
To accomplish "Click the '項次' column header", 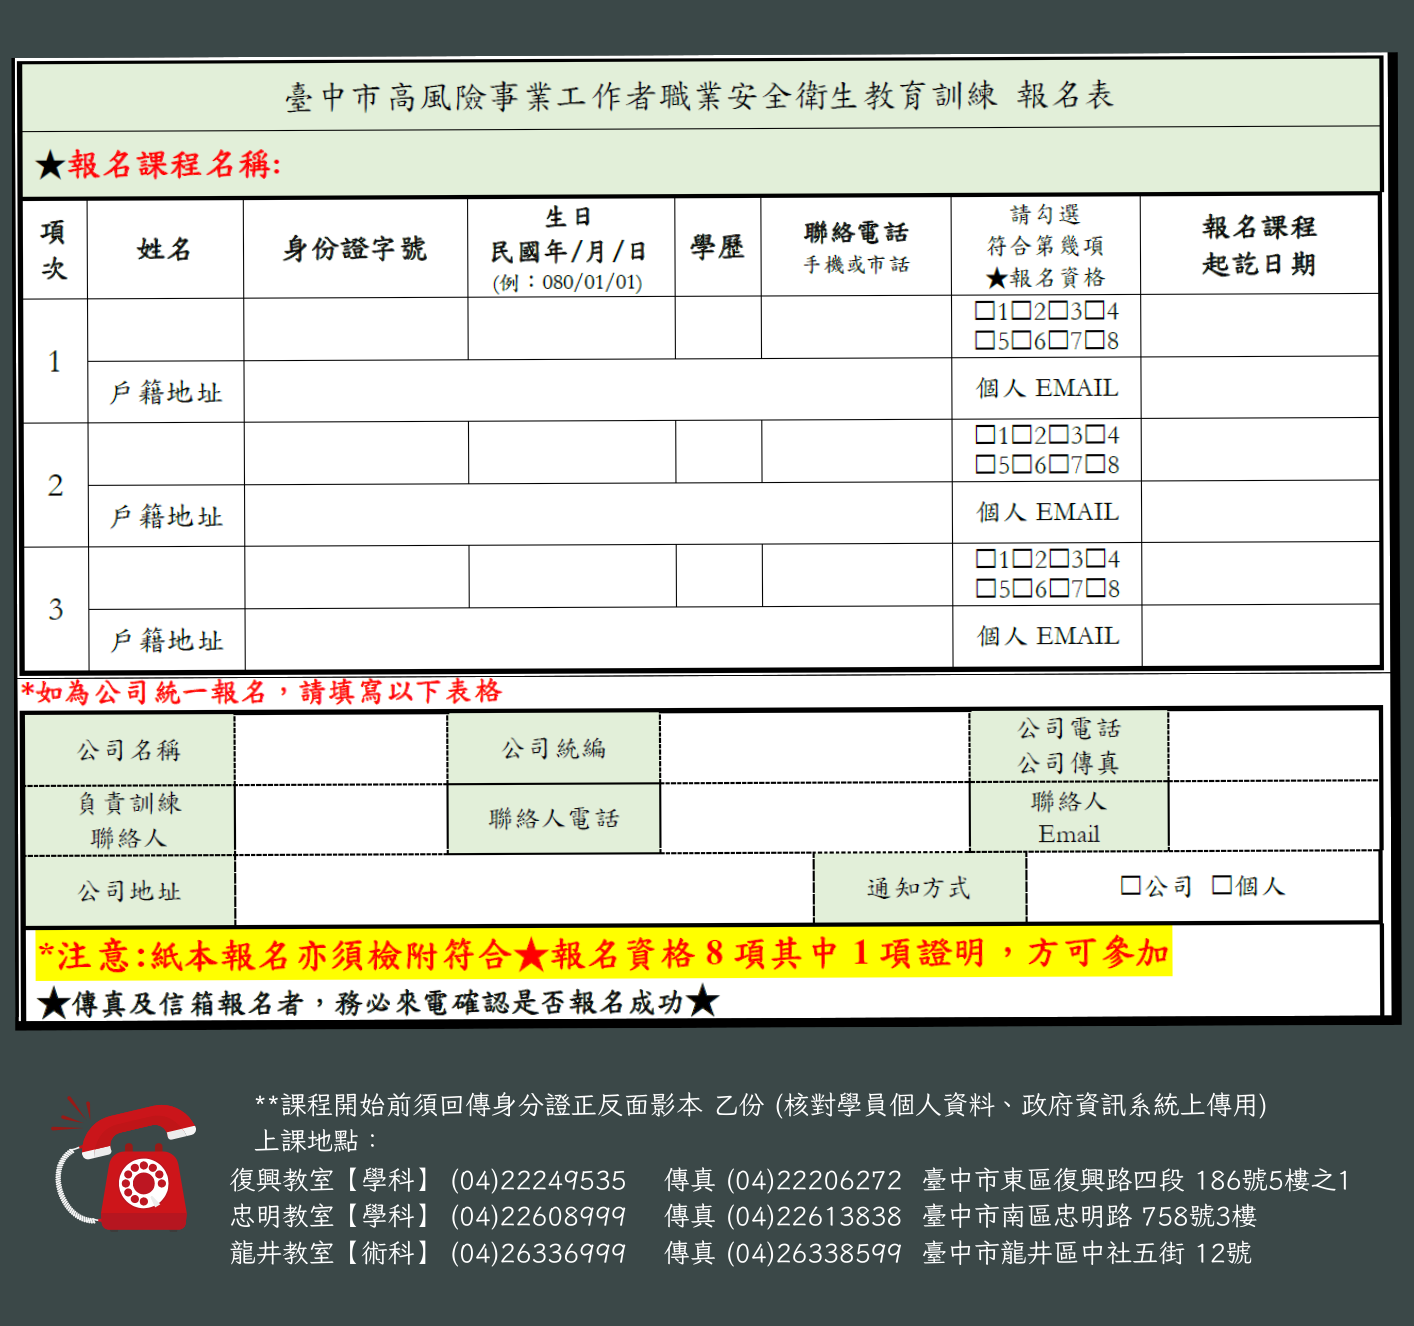I will tap(54, 250).
